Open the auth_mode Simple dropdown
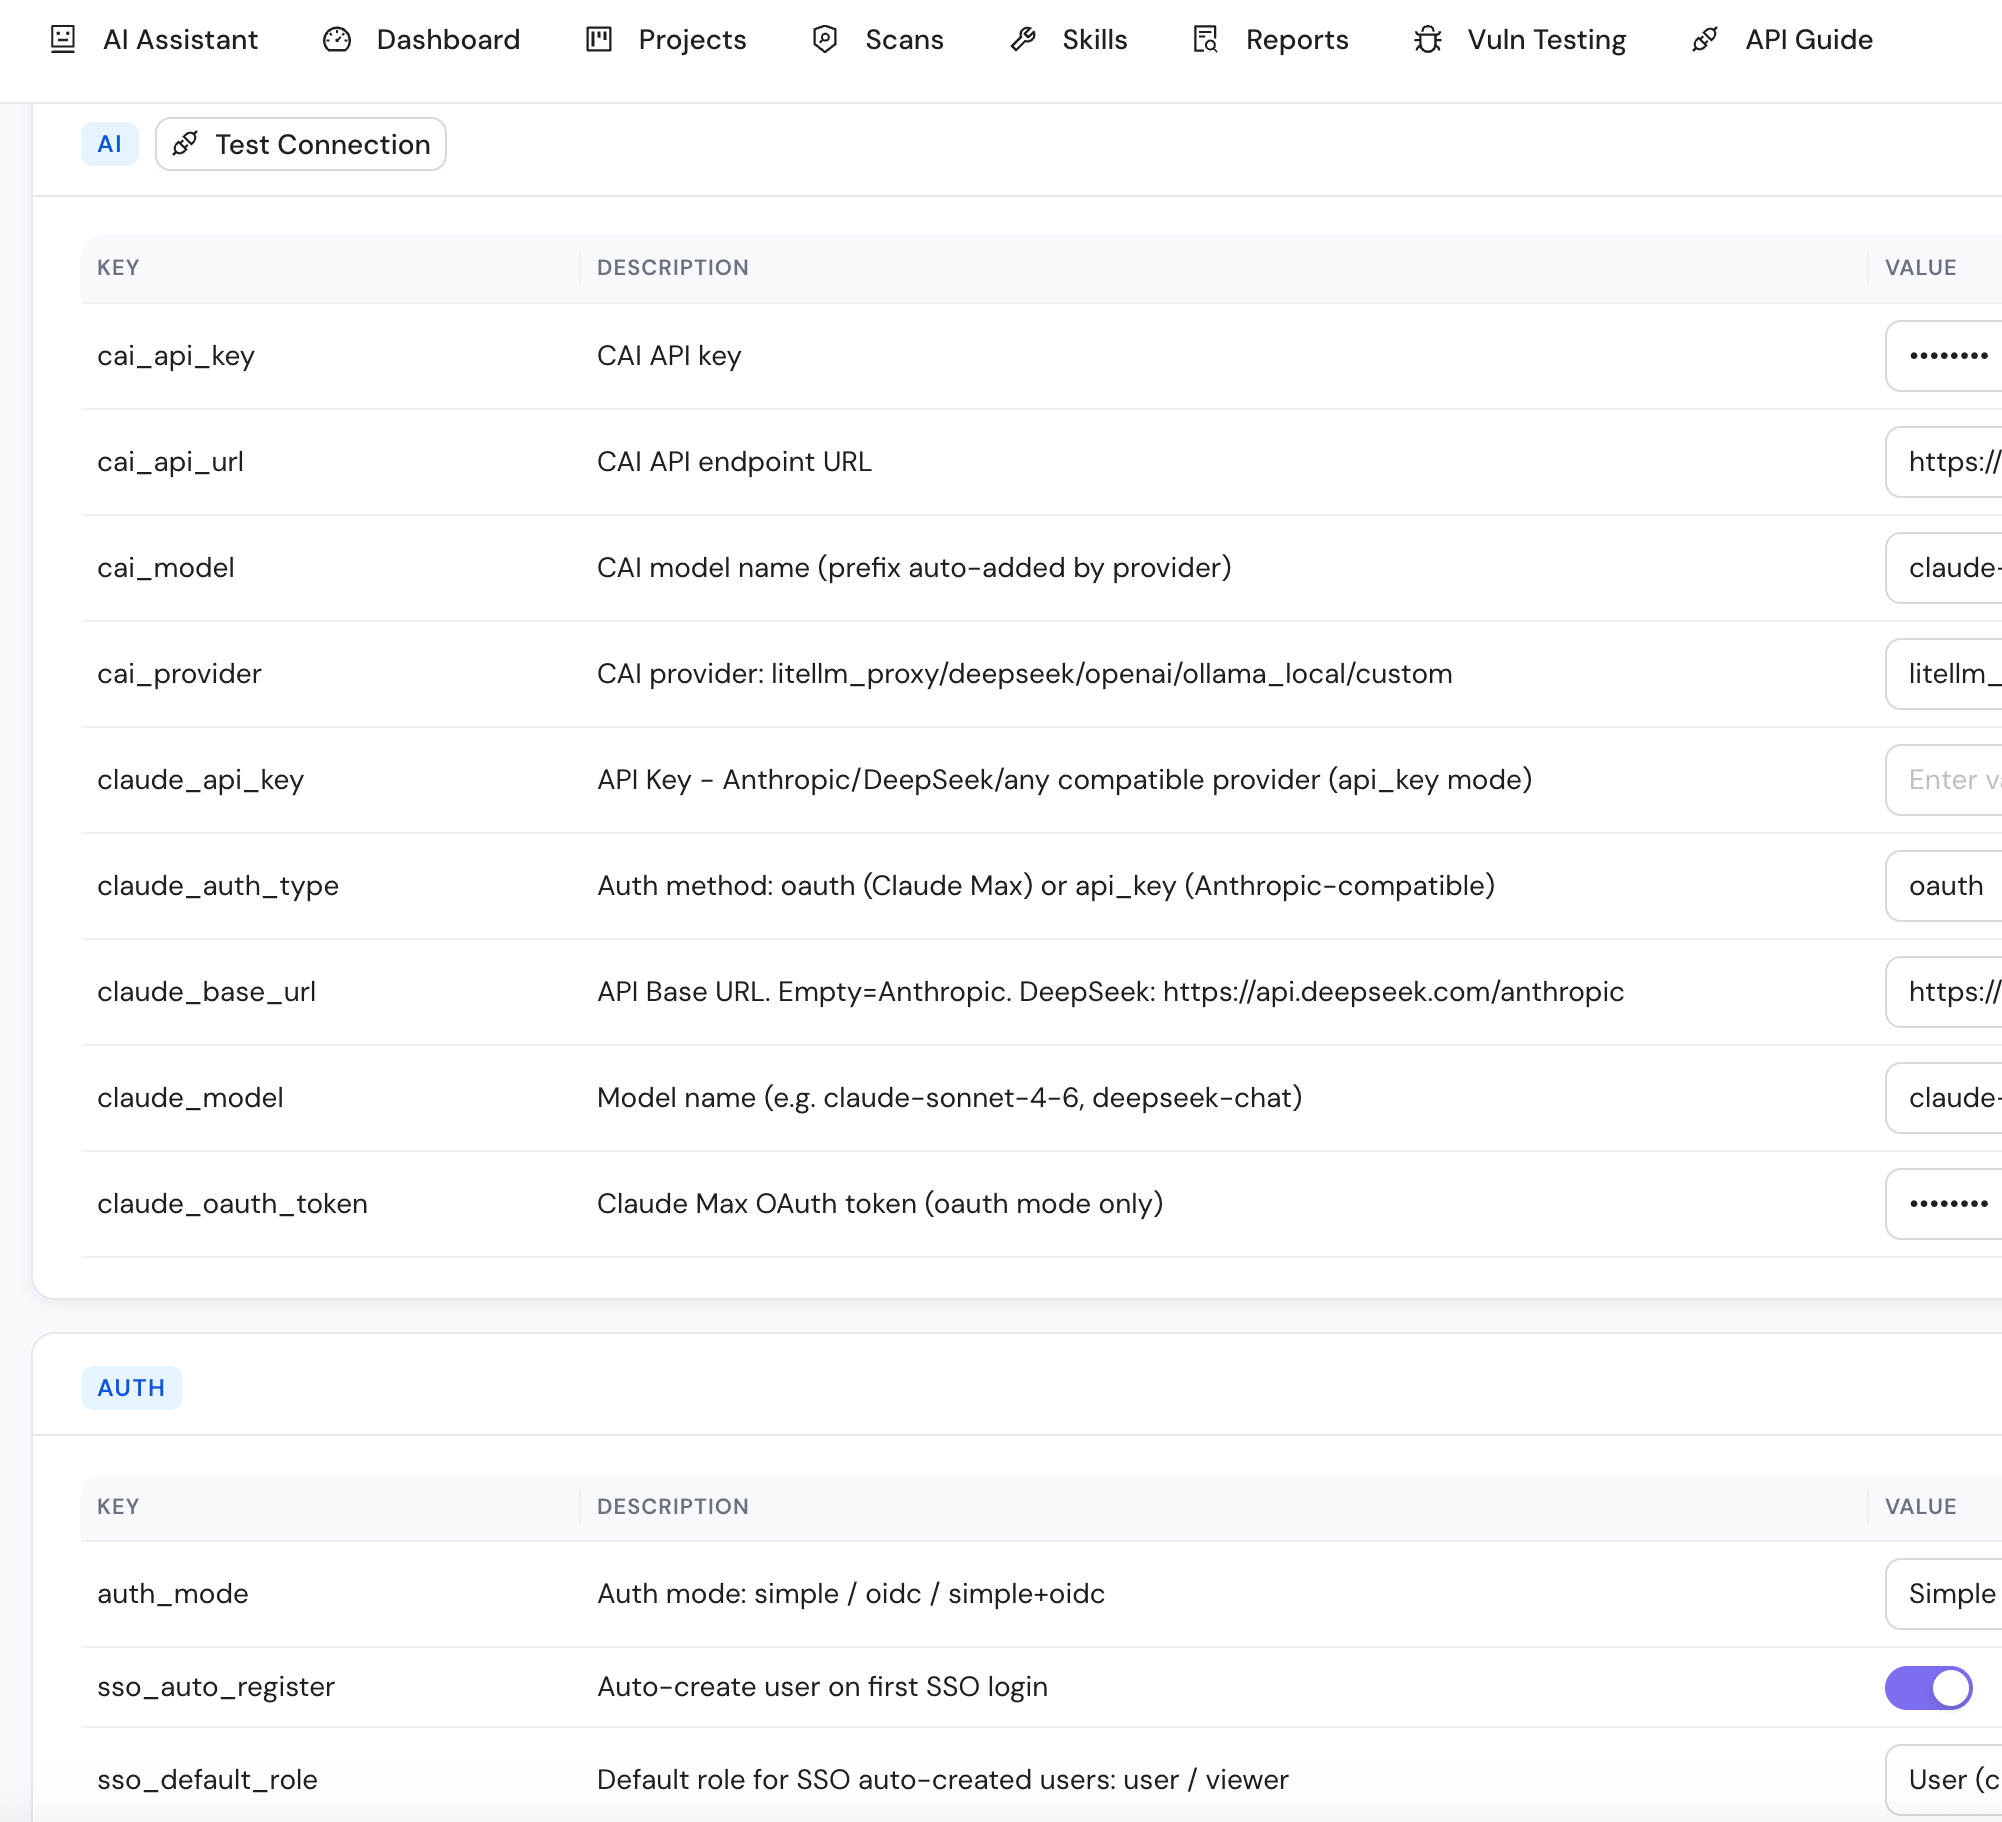Viewport: 2002px width, 1822px height. [x=1944, y=1594]
